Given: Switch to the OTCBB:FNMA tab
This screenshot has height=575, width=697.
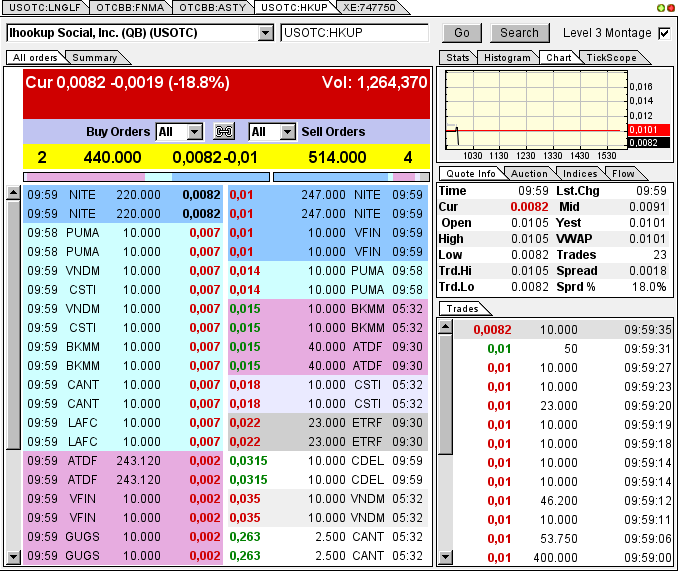Looking at the screenshot, I should [130, 8].
